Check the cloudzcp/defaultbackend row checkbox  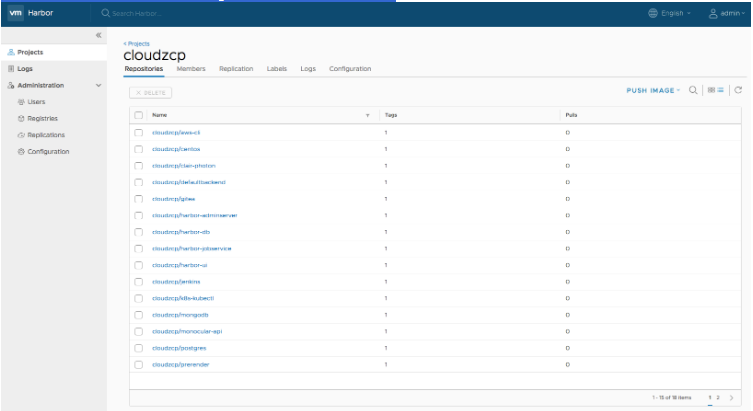(139, 182)
